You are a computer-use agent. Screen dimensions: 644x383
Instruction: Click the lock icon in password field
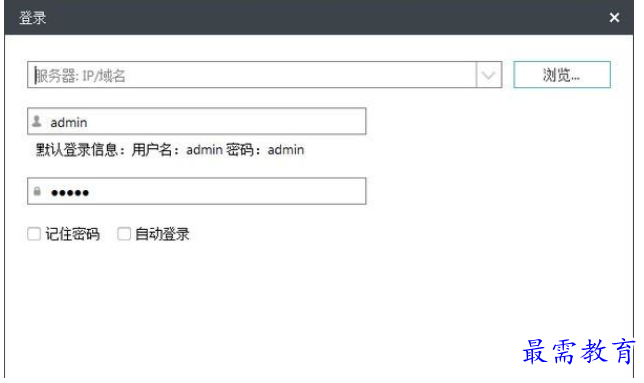coord(37,191)
